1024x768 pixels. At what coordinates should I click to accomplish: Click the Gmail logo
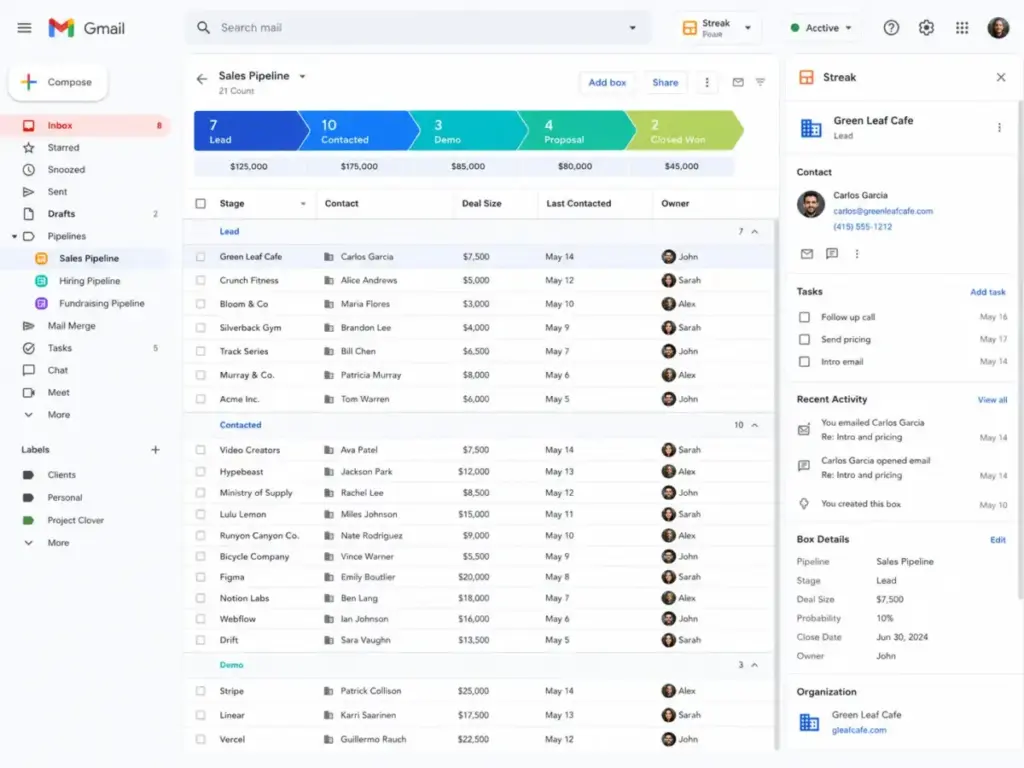pos(86,28)
